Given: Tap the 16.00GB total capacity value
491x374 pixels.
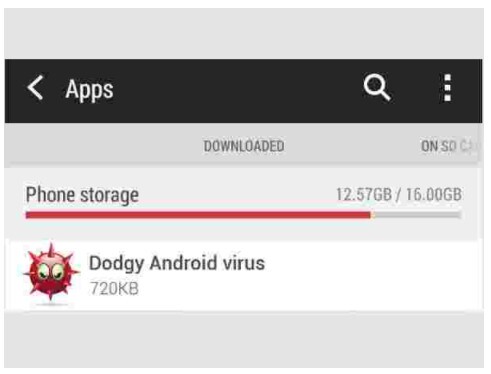Looking at the screenshot, I should (433, 194).
